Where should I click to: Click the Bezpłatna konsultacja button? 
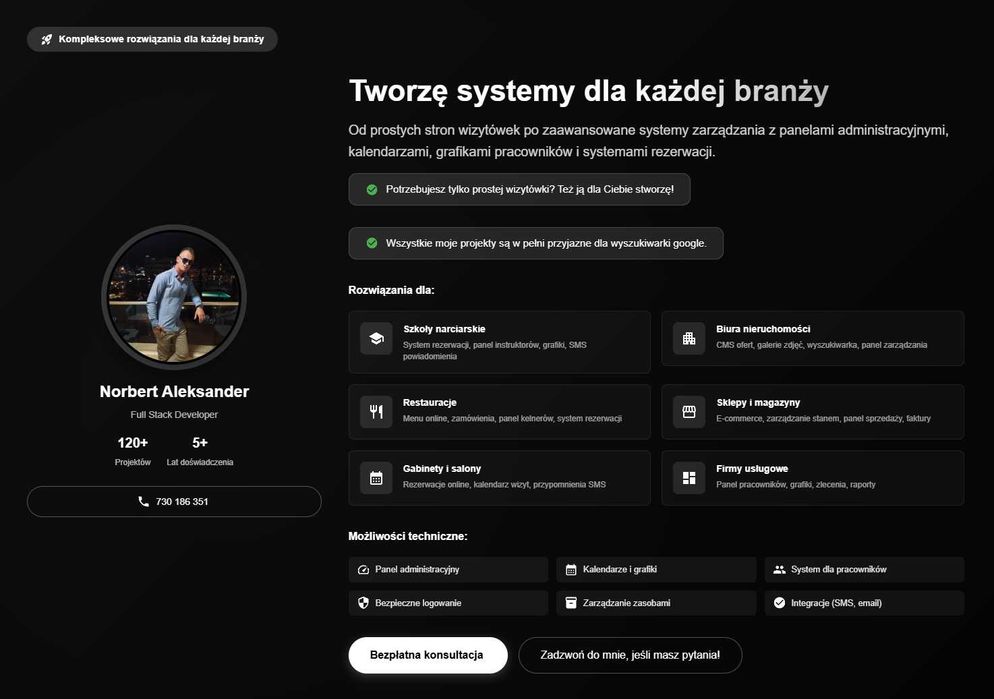coord(428,655)
